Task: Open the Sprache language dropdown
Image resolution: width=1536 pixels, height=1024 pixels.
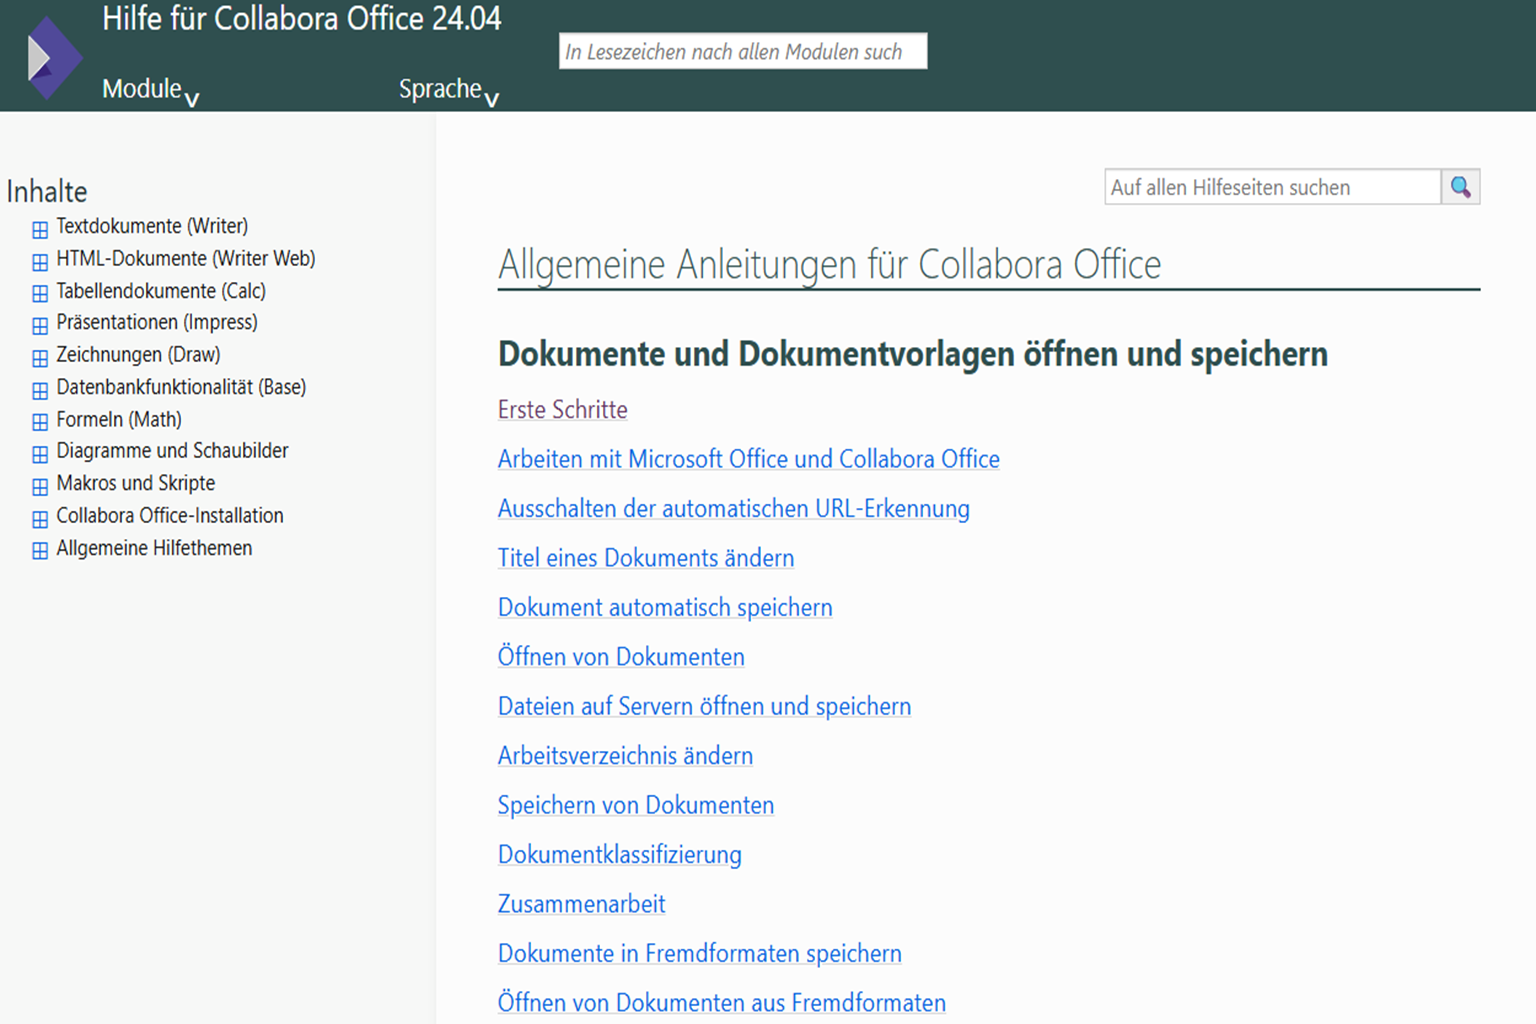Action: 448,90
